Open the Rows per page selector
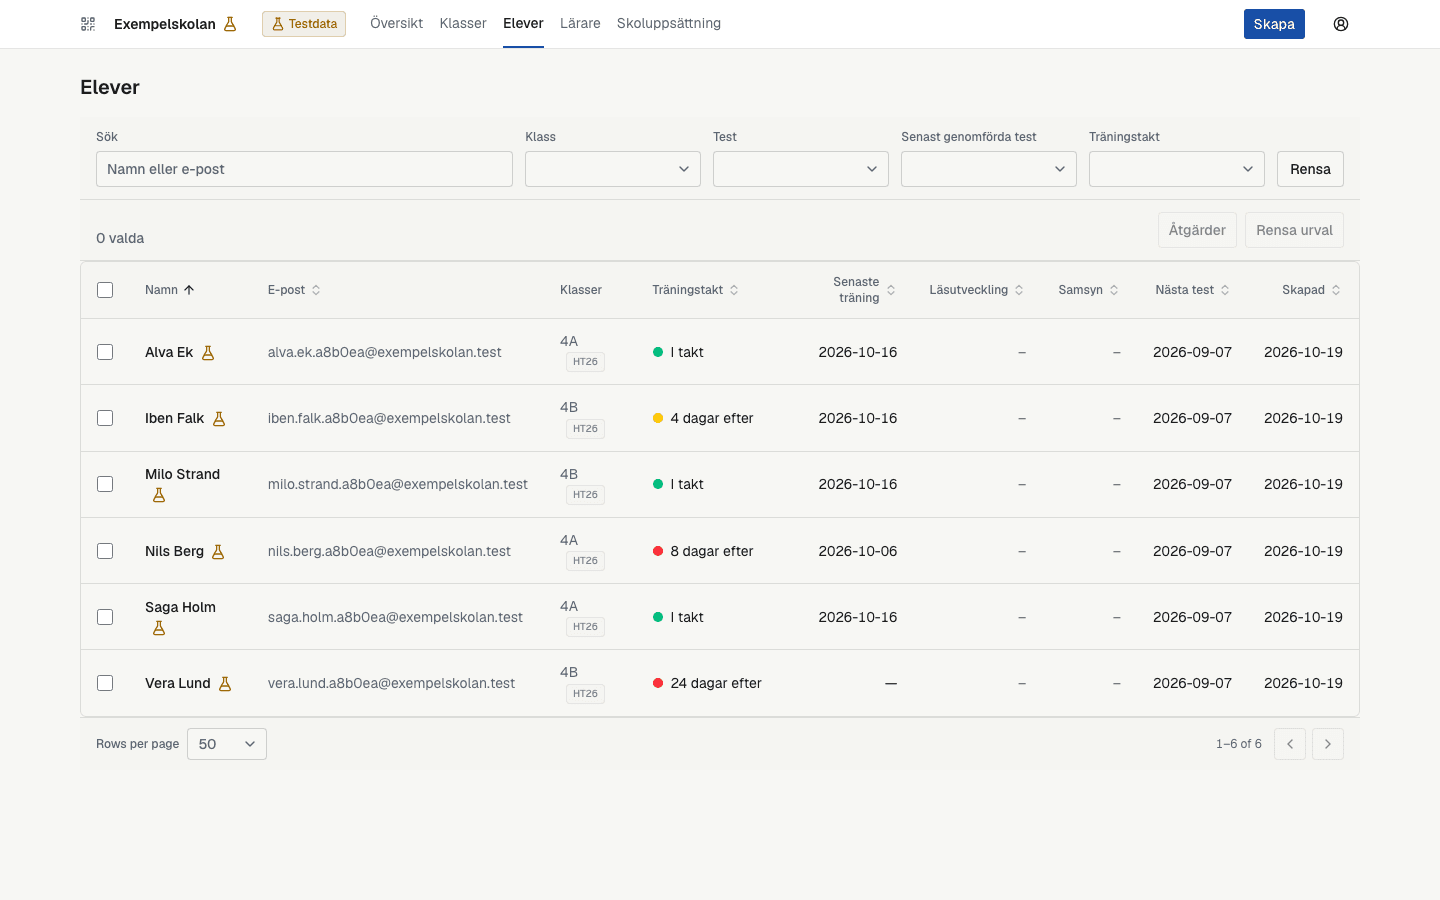This screenshot has width=1440, height=900. (227, 744)
